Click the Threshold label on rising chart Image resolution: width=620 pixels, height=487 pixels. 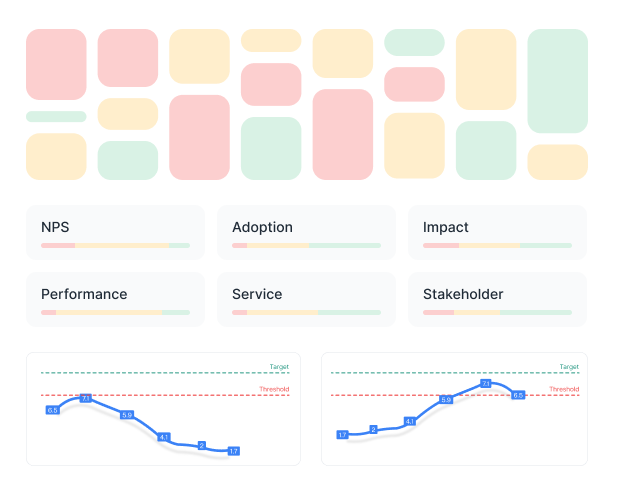pos(564,389)
